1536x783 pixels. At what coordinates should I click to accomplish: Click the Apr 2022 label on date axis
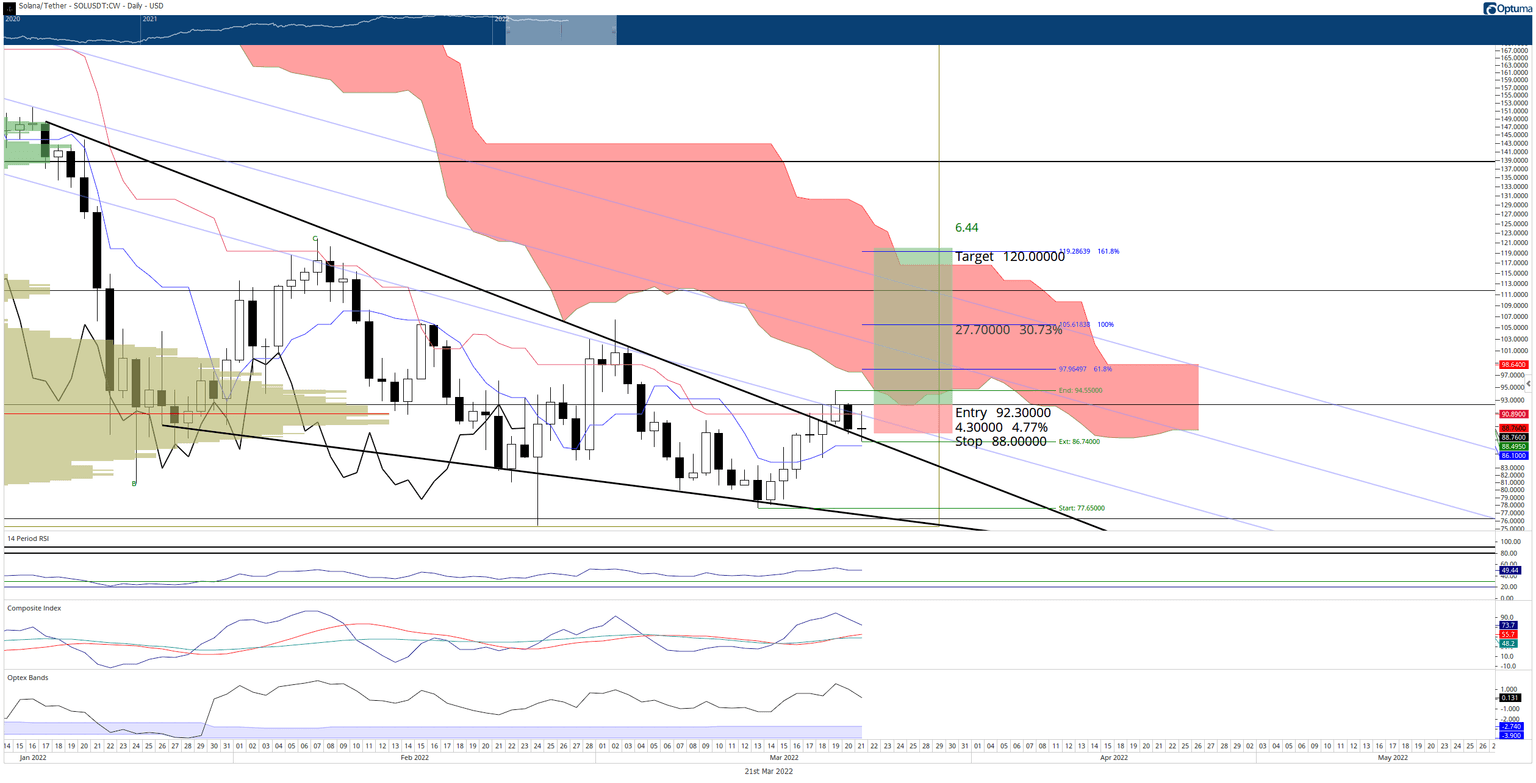click(x=1114, y=758)
